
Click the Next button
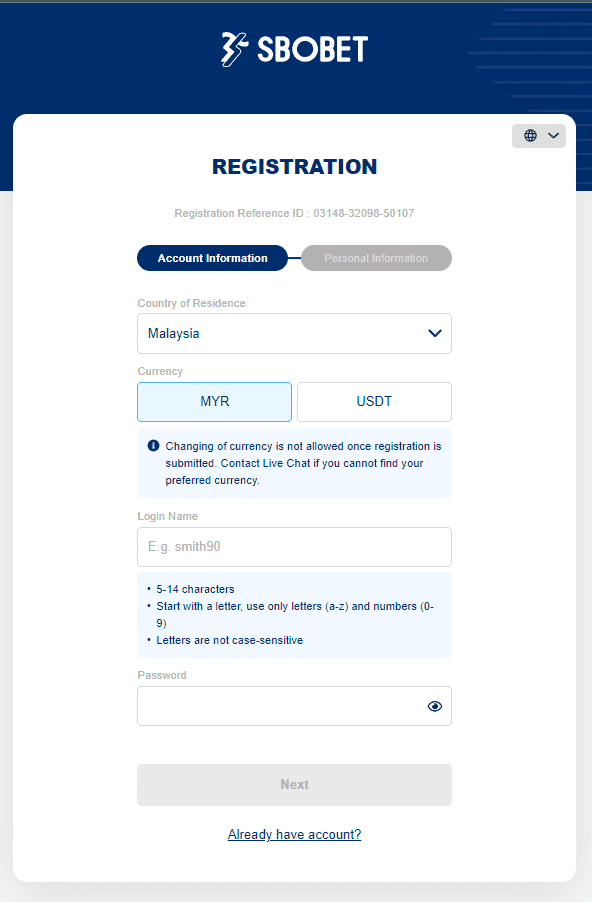click(x=295, y=785)
